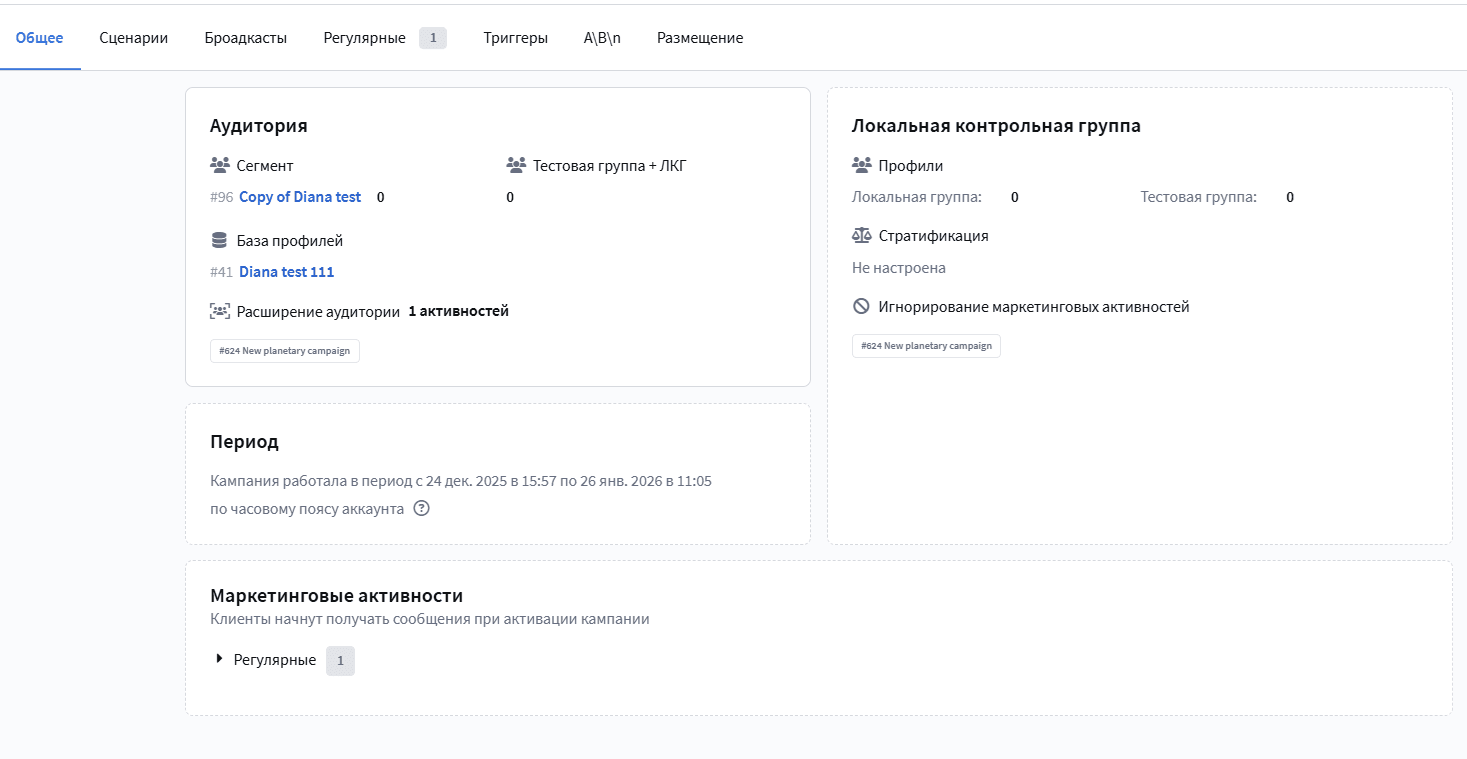This screenshot has height=759, width=1467.
Task: Click the campaign period dates text
Action: point(461,481)
